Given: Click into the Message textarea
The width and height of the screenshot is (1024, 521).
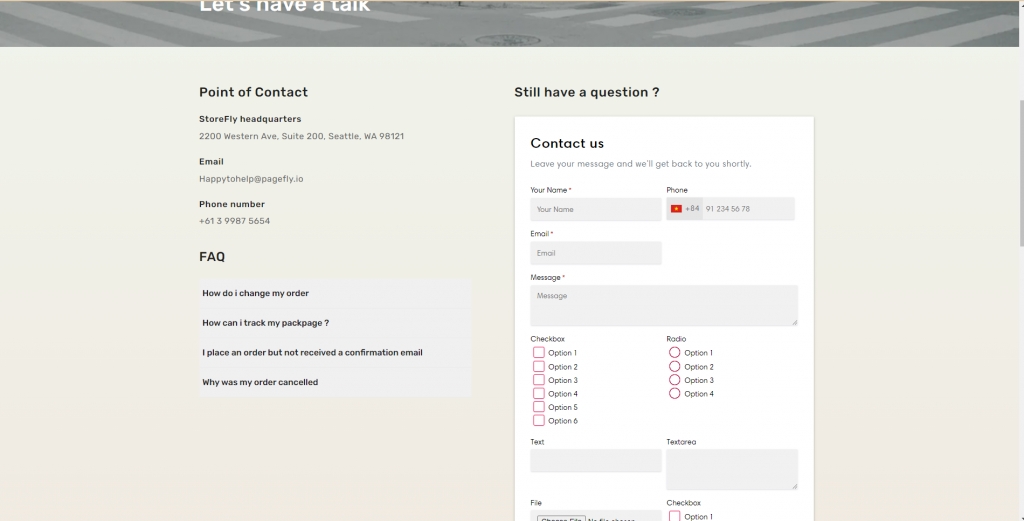Looking at the screenshot, I should (663, 305).
